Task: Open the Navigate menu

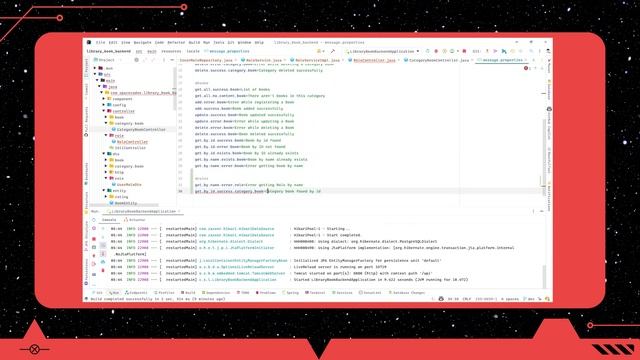Action: (x=142, y=42)
